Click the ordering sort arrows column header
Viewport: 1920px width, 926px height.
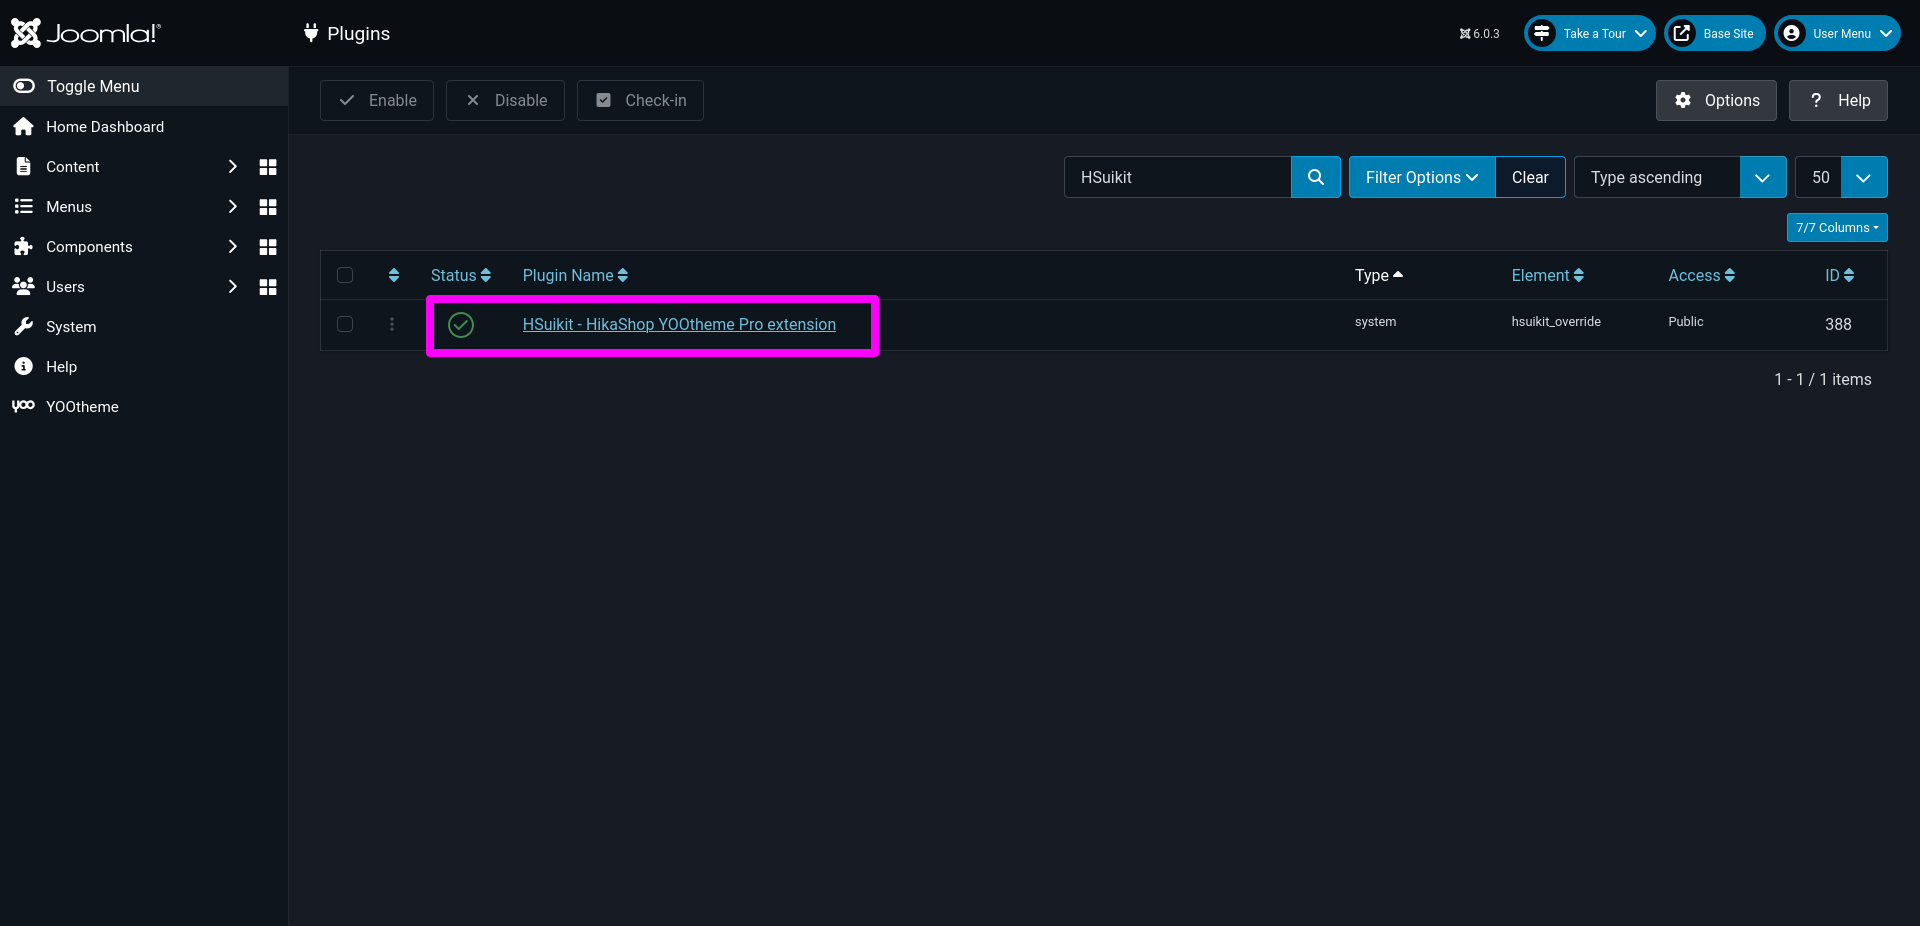coord(393,275)
